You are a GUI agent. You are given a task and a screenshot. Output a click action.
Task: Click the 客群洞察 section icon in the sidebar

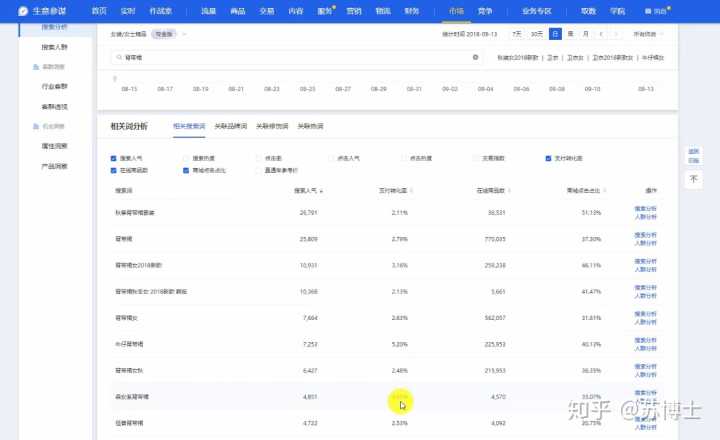(x=34, y=65)
